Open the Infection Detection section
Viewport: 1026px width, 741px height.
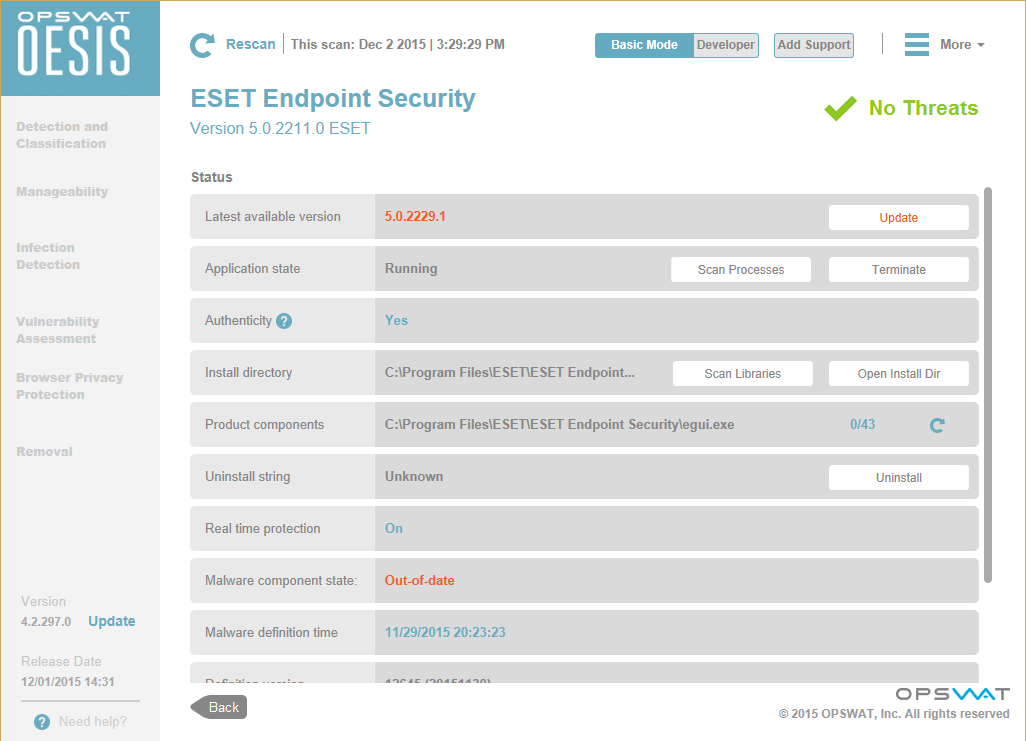pyautogui.click(x=48, y=256)
